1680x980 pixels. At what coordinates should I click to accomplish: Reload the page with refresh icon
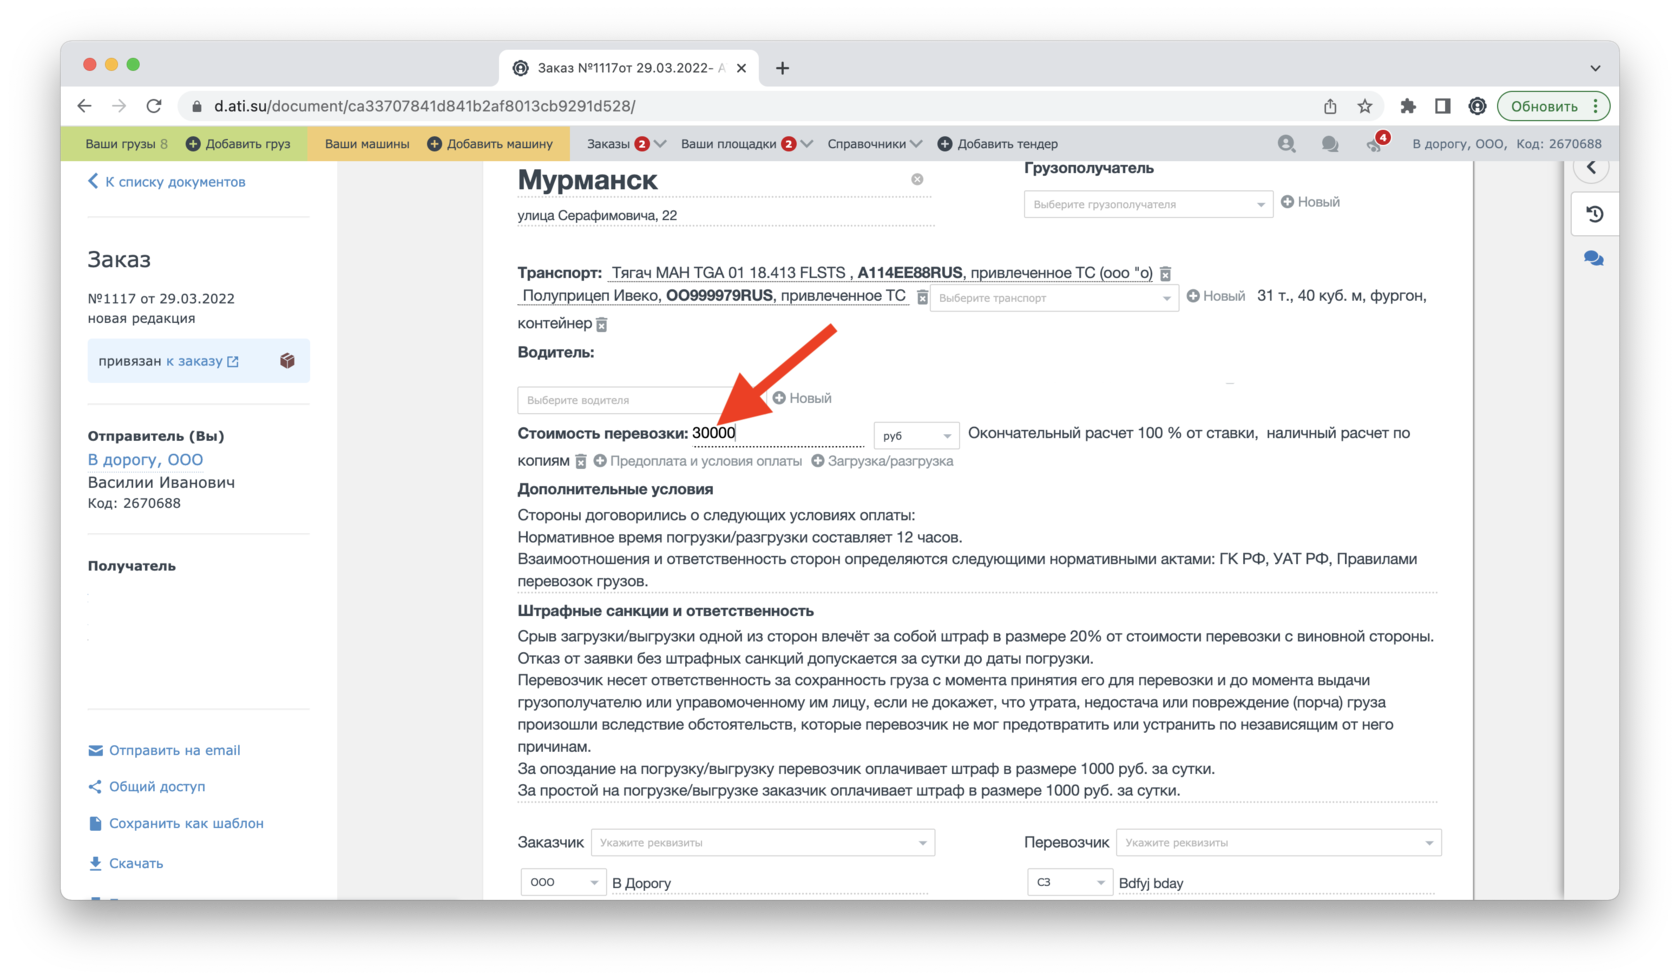pos(154,106)
